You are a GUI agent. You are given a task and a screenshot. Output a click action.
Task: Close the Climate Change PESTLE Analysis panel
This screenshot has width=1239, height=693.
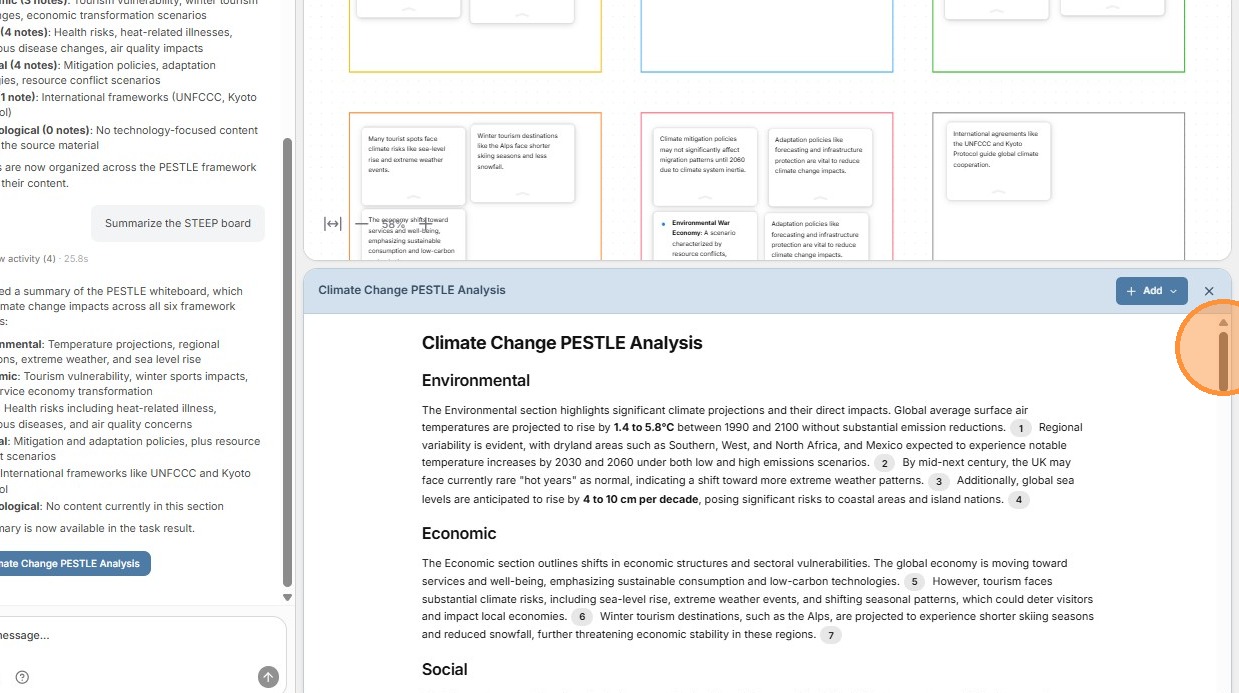tap(1209, 291)
